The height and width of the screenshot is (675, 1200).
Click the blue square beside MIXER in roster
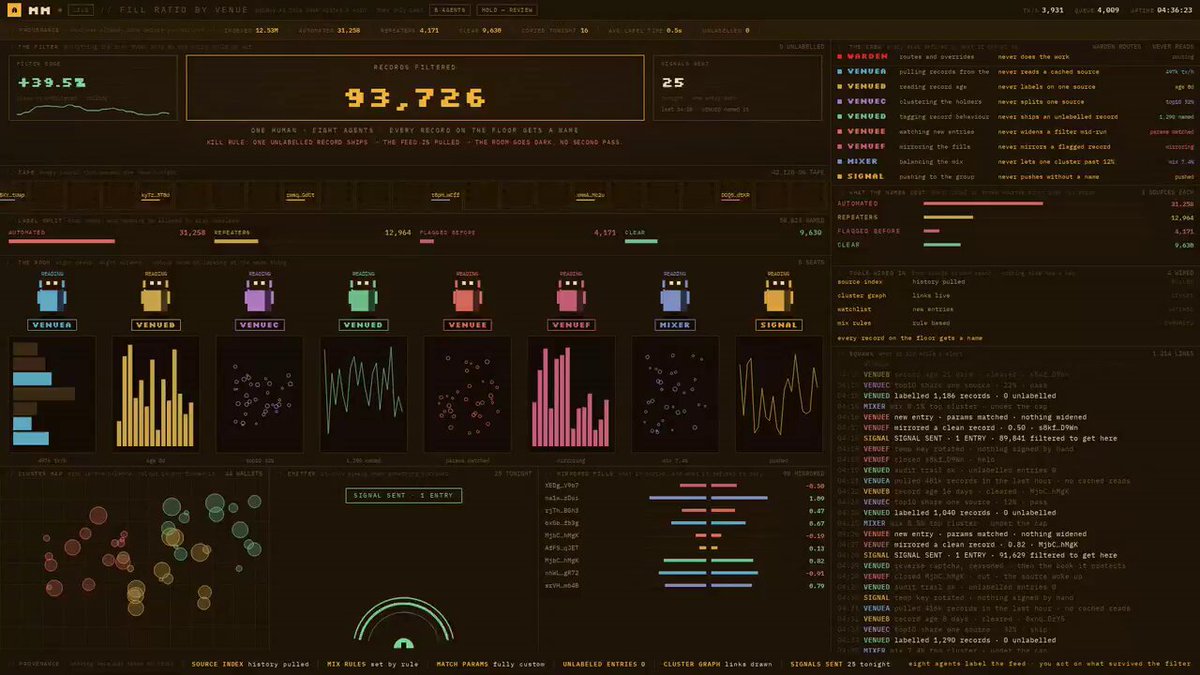point(840,161)
